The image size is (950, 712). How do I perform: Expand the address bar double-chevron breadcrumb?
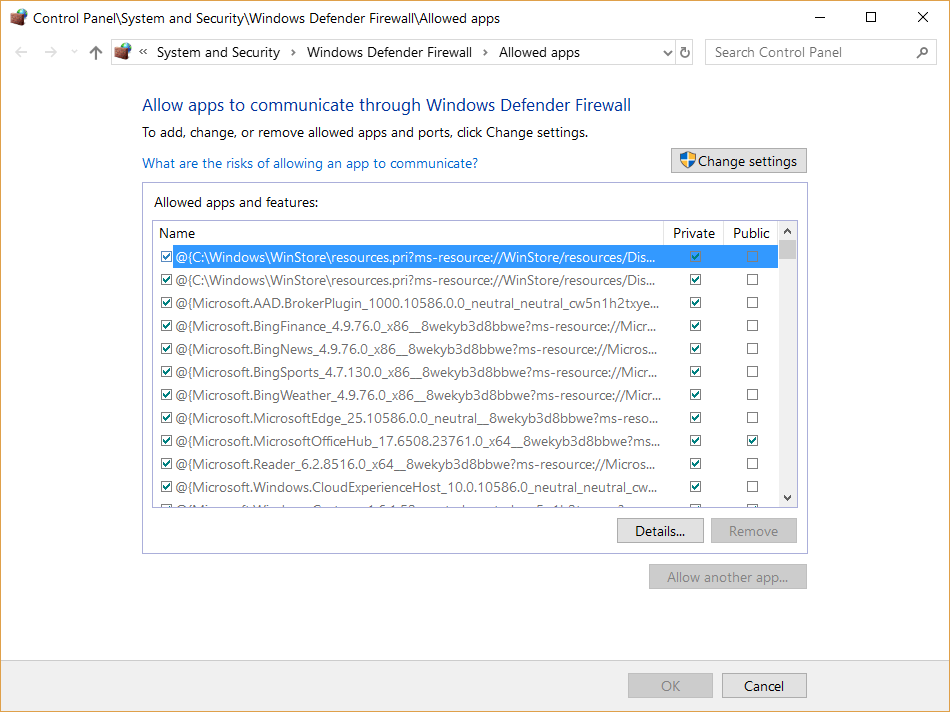(x=143, y=52)
